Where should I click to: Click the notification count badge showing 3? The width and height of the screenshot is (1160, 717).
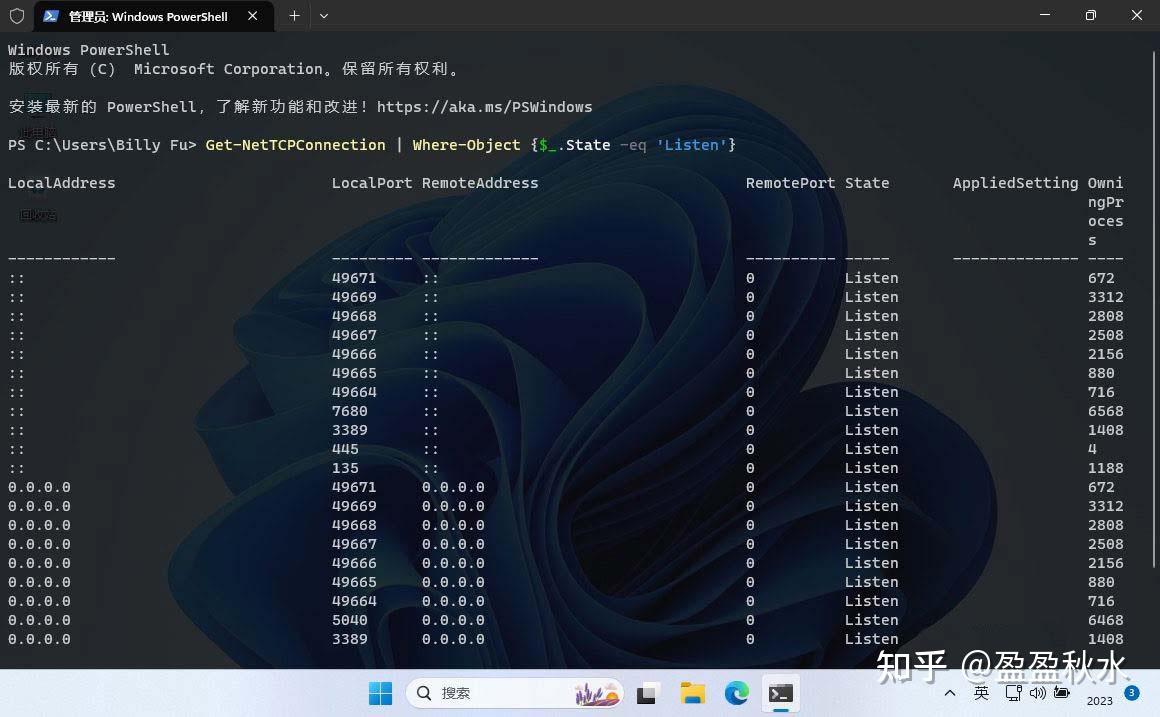[x=1131, y=691]
